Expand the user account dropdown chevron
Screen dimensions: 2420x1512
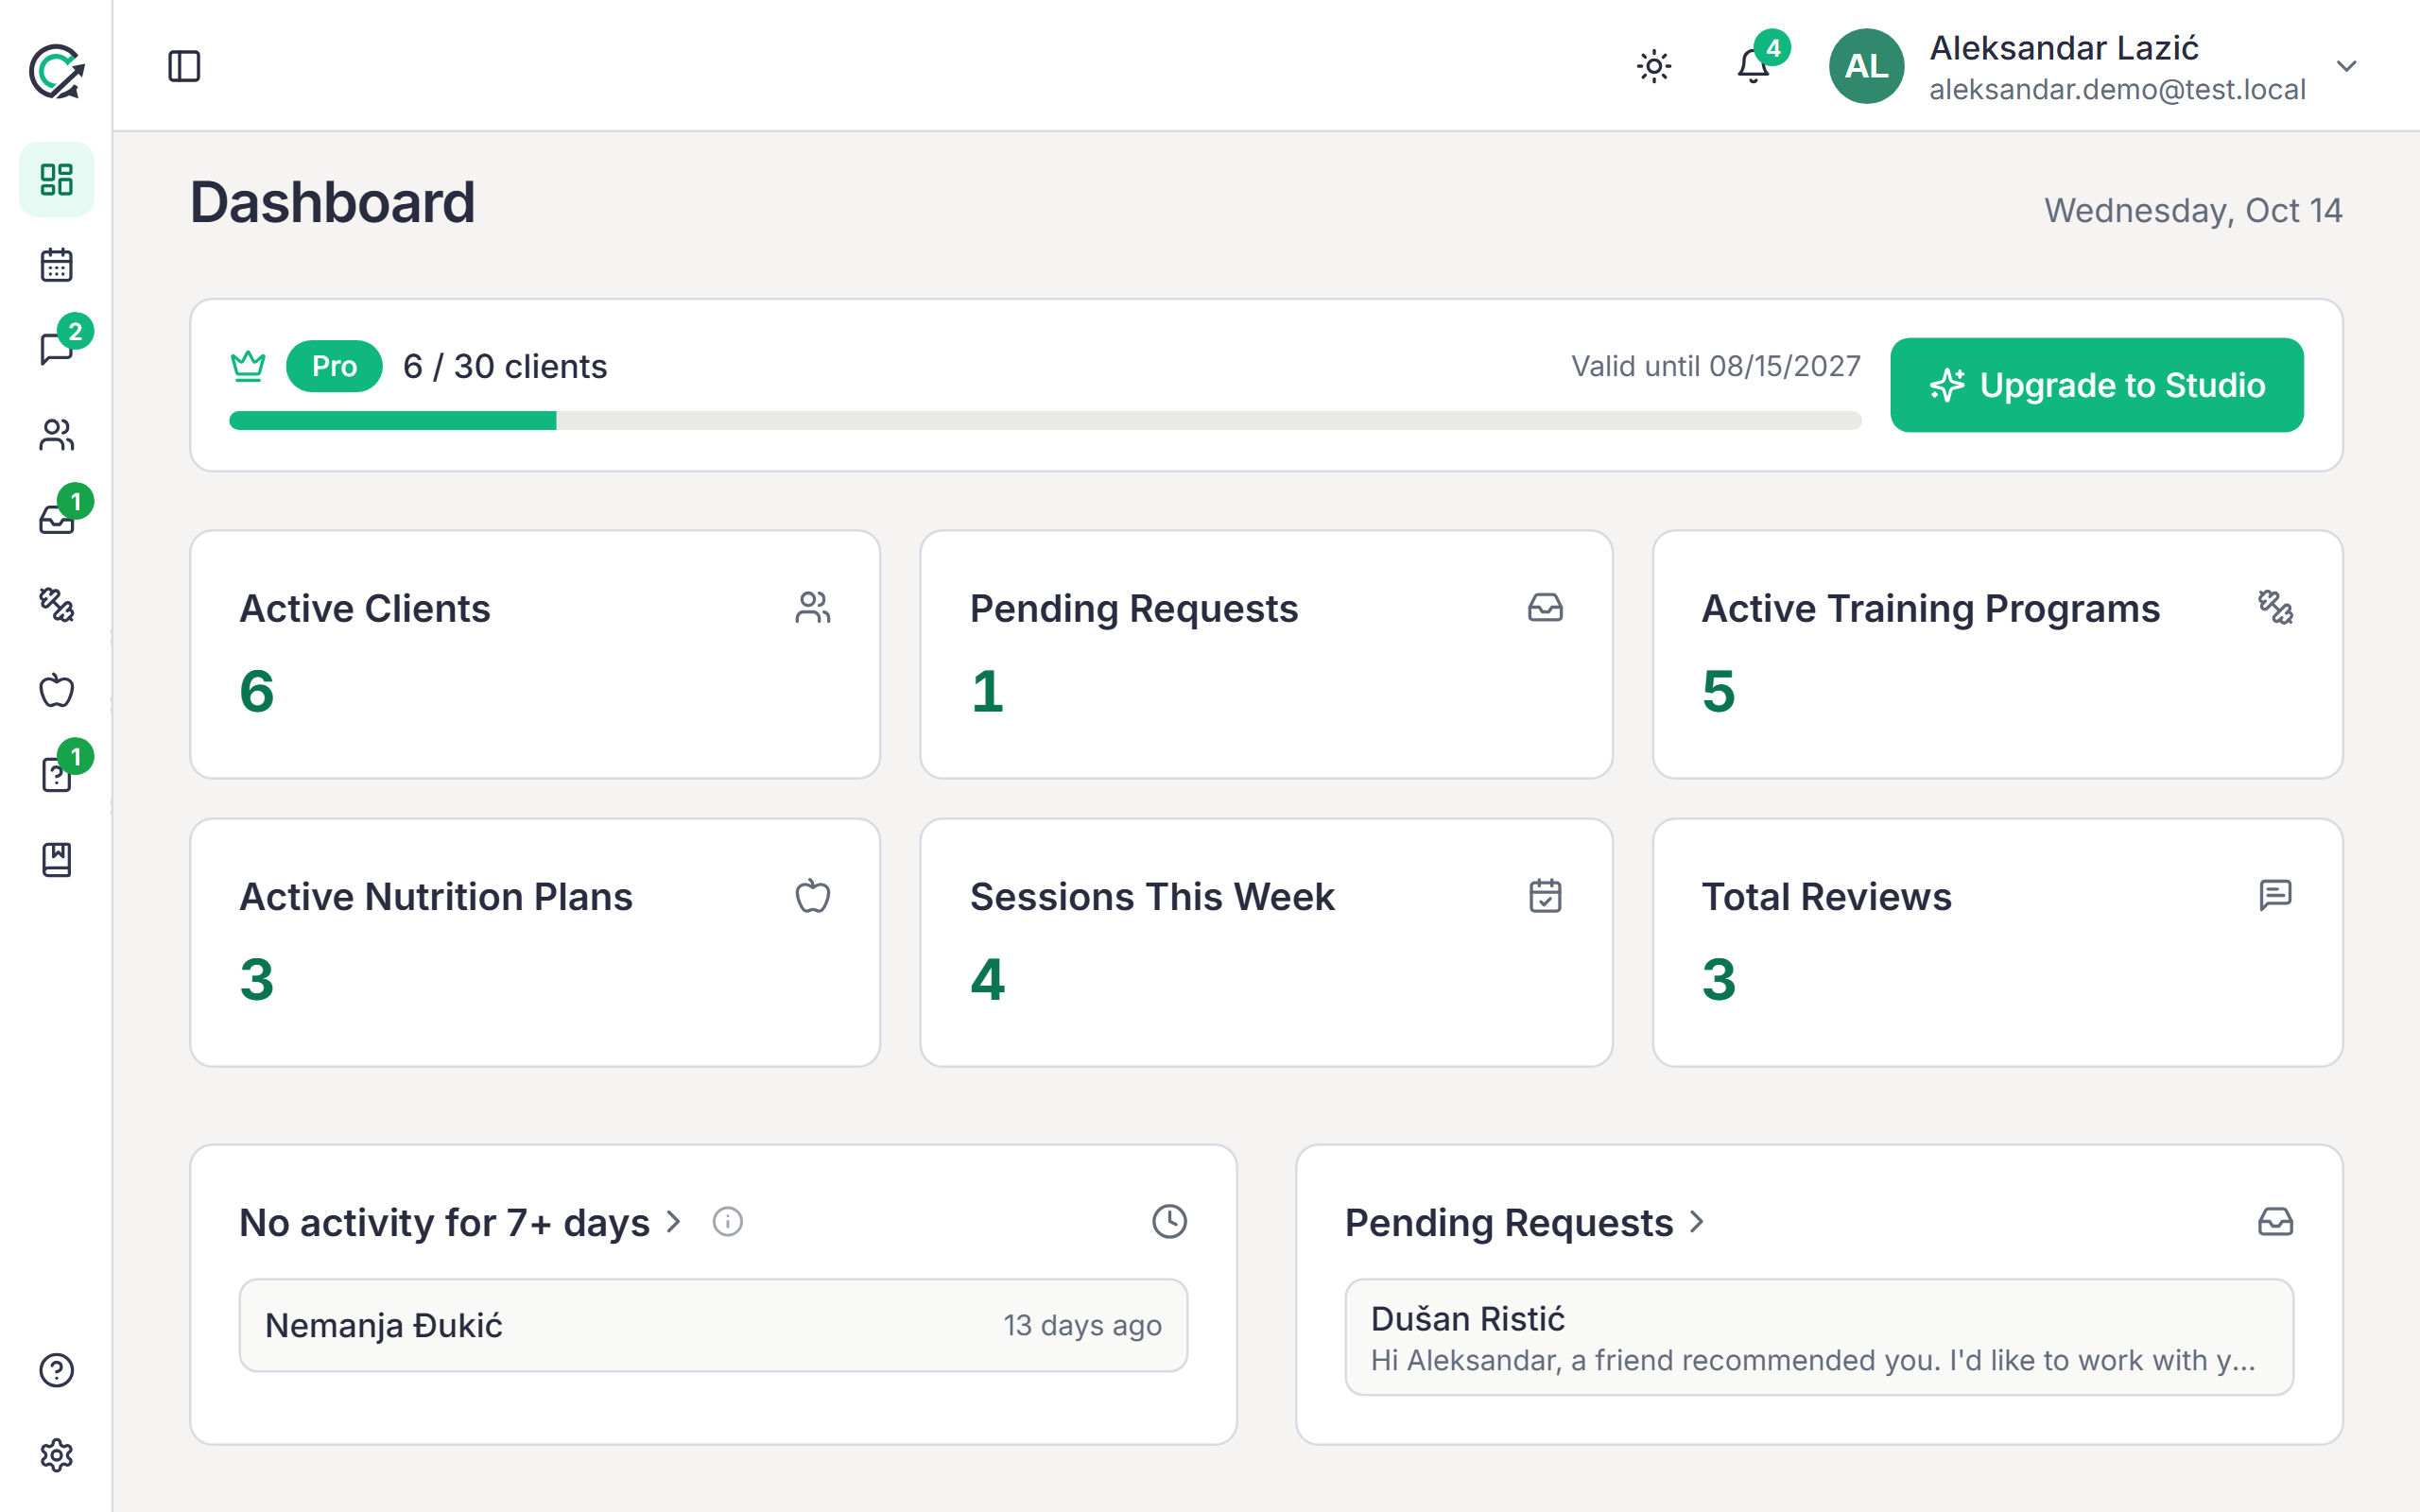click(x=2346, y=66)
